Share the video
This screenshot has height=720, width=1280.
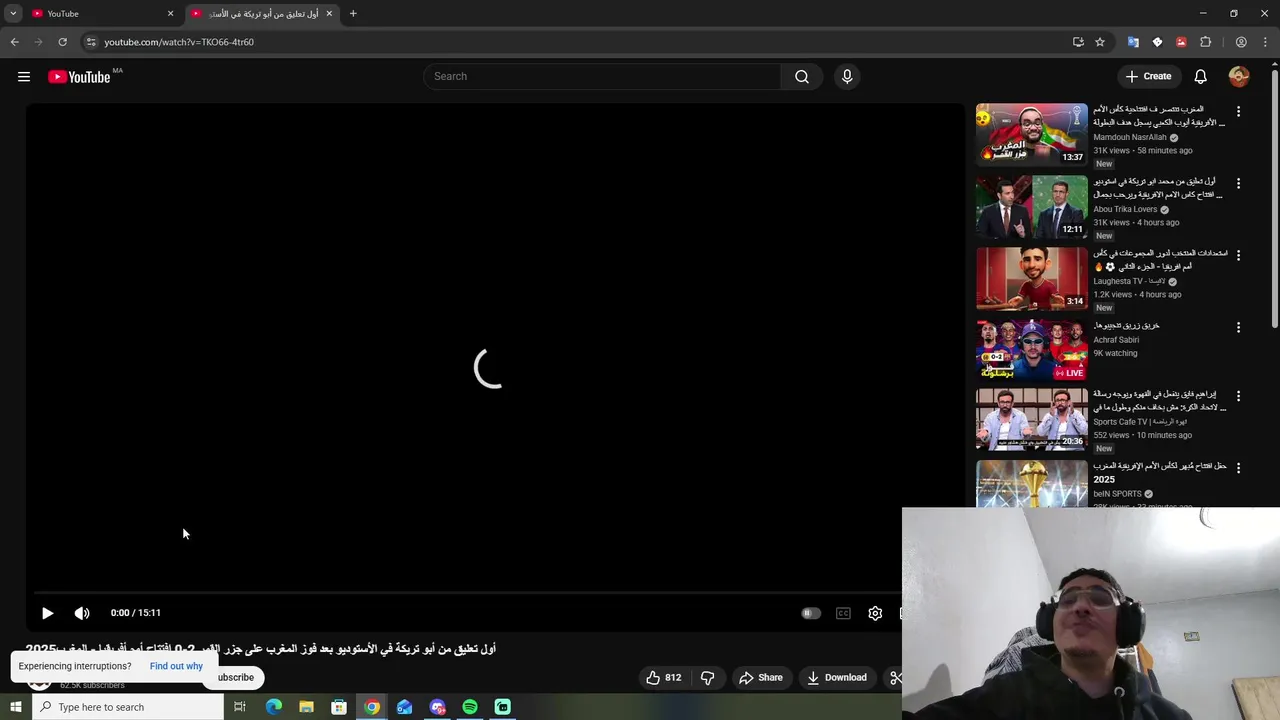(x=761, y=678)
